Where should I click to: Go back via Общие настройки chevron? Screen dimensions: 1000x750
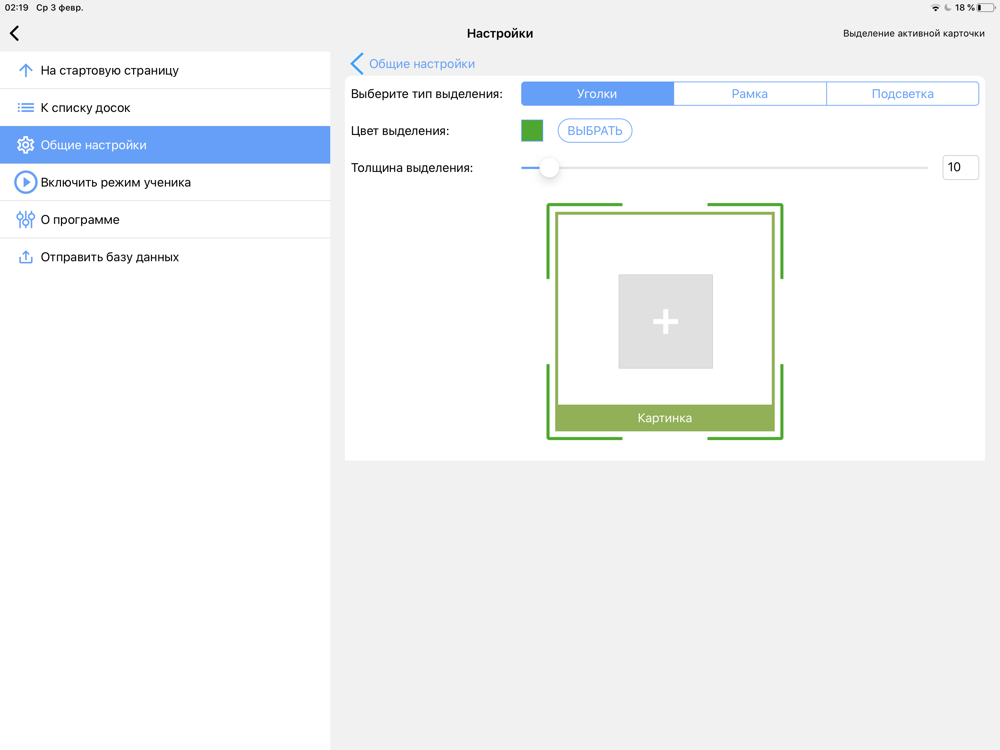tap(357, 64)
